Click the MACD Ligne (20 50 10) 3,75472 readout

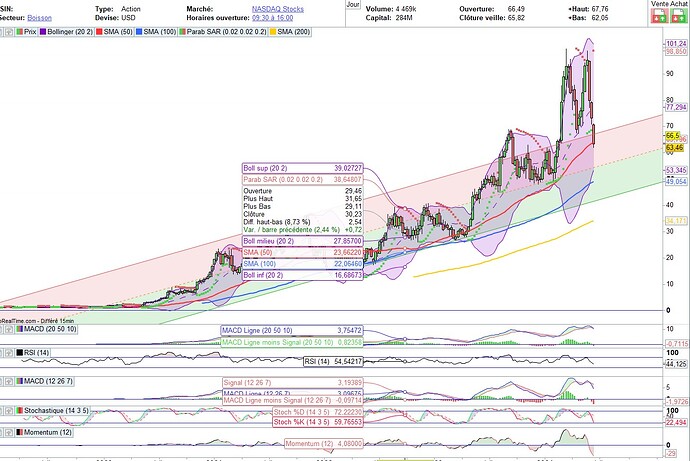point(292,331)
